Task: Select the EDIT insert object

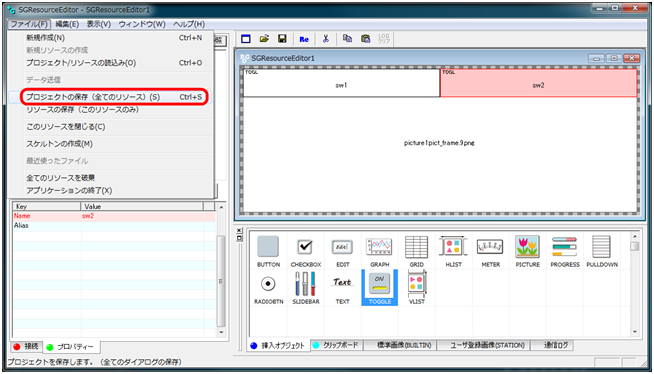Action: click(x=342, y=251)
